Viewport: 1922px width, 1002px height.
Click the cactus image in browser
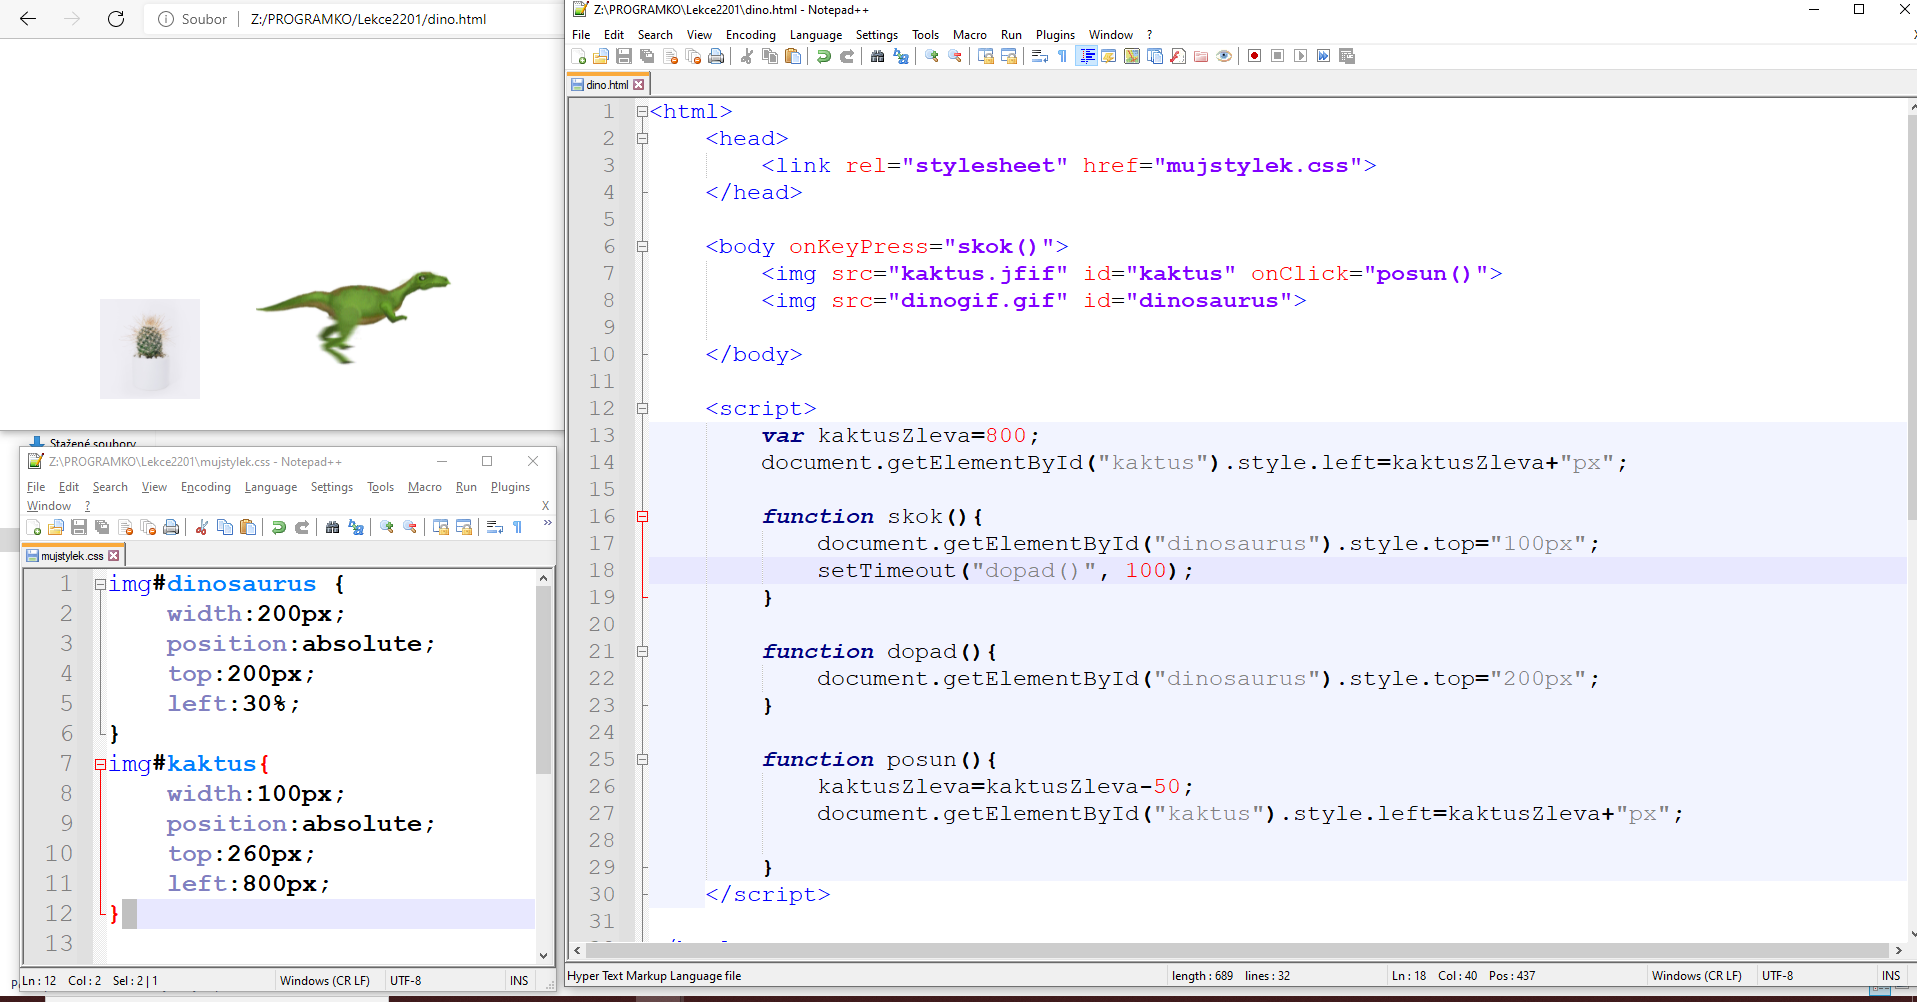pyautogui.click(x=150, y=348)
